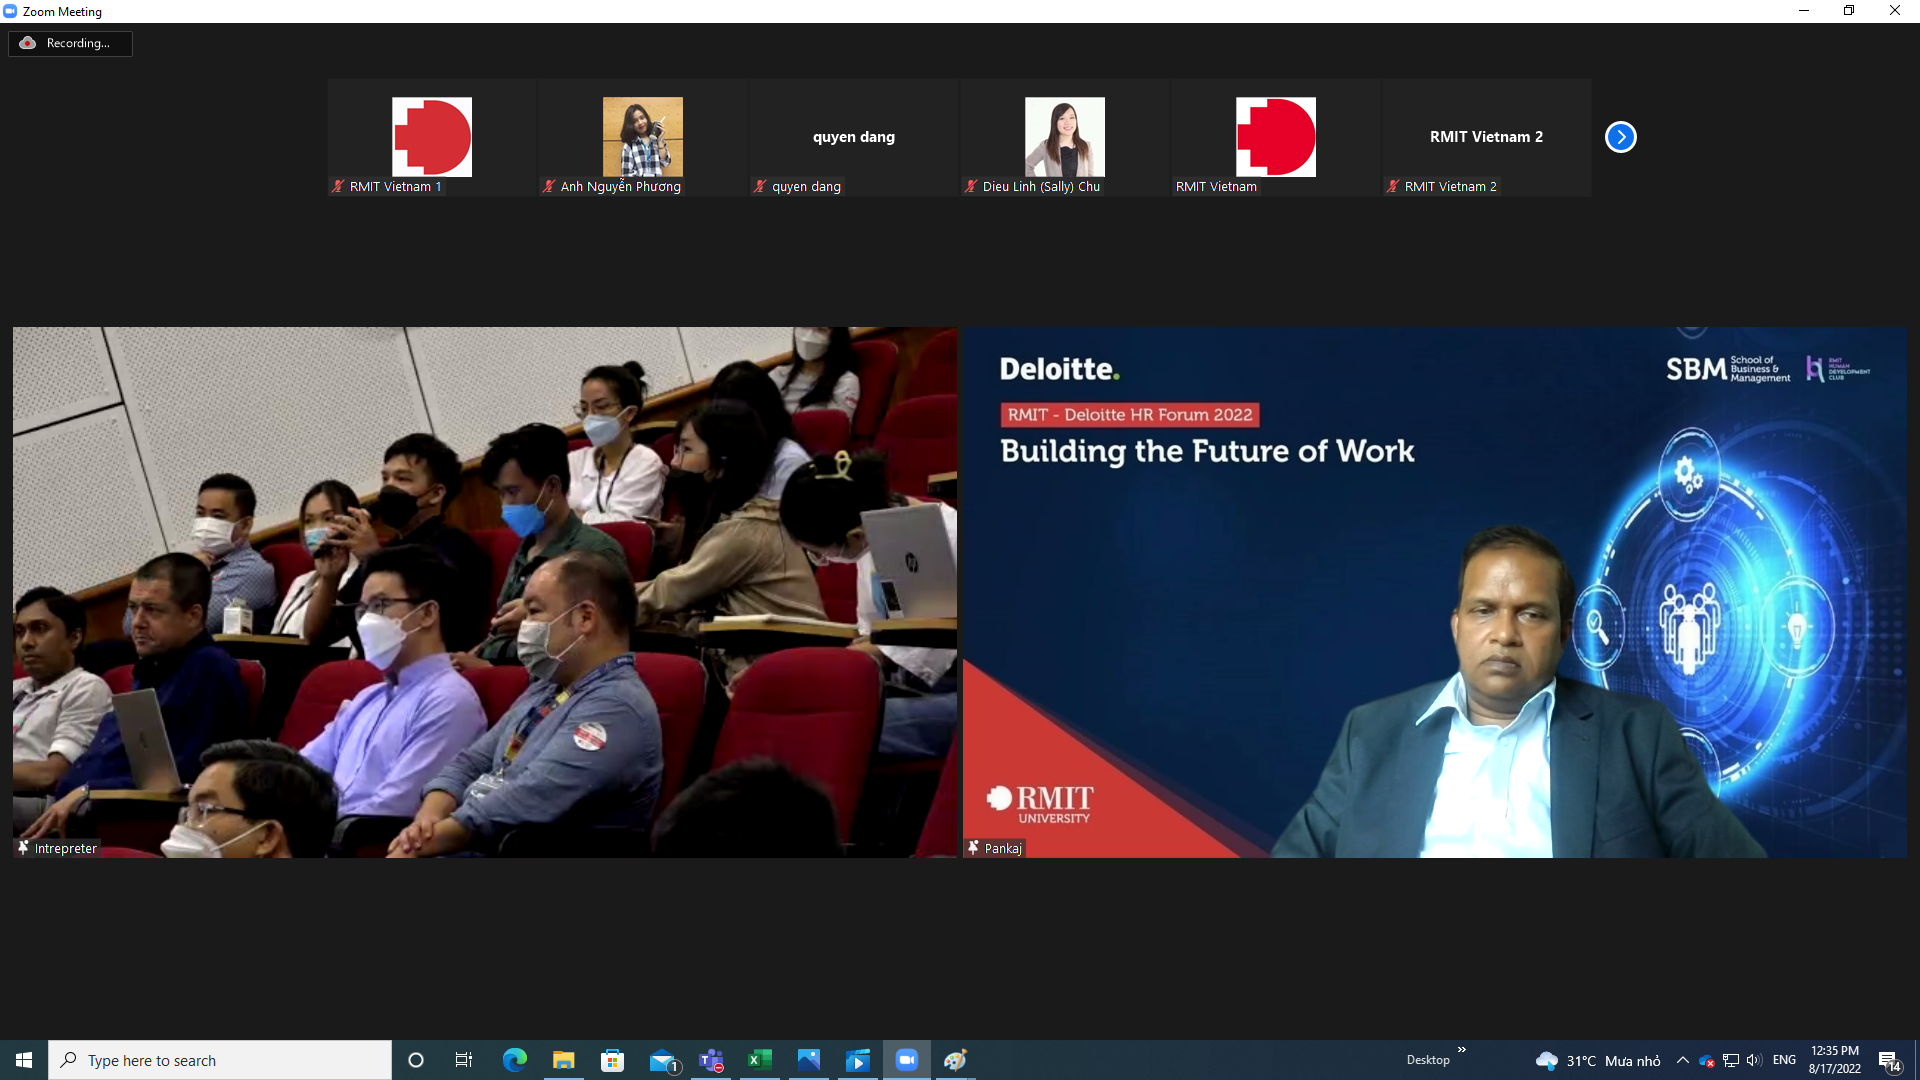Open Excel from the taskbar
The image size is (1920, 1080).
pos(760,1060)
